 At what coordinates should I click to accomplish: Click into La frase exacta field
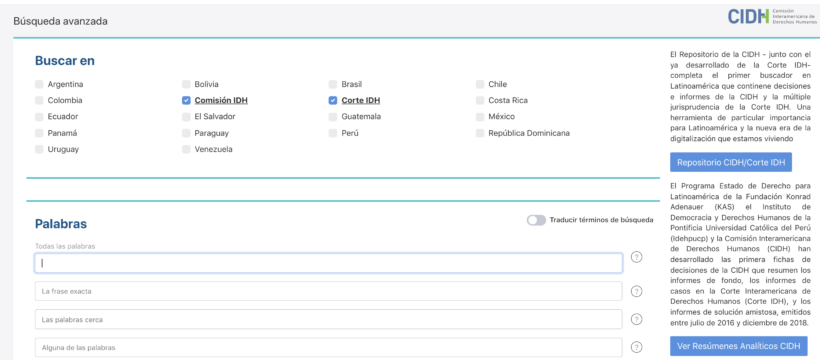(328, 291)
